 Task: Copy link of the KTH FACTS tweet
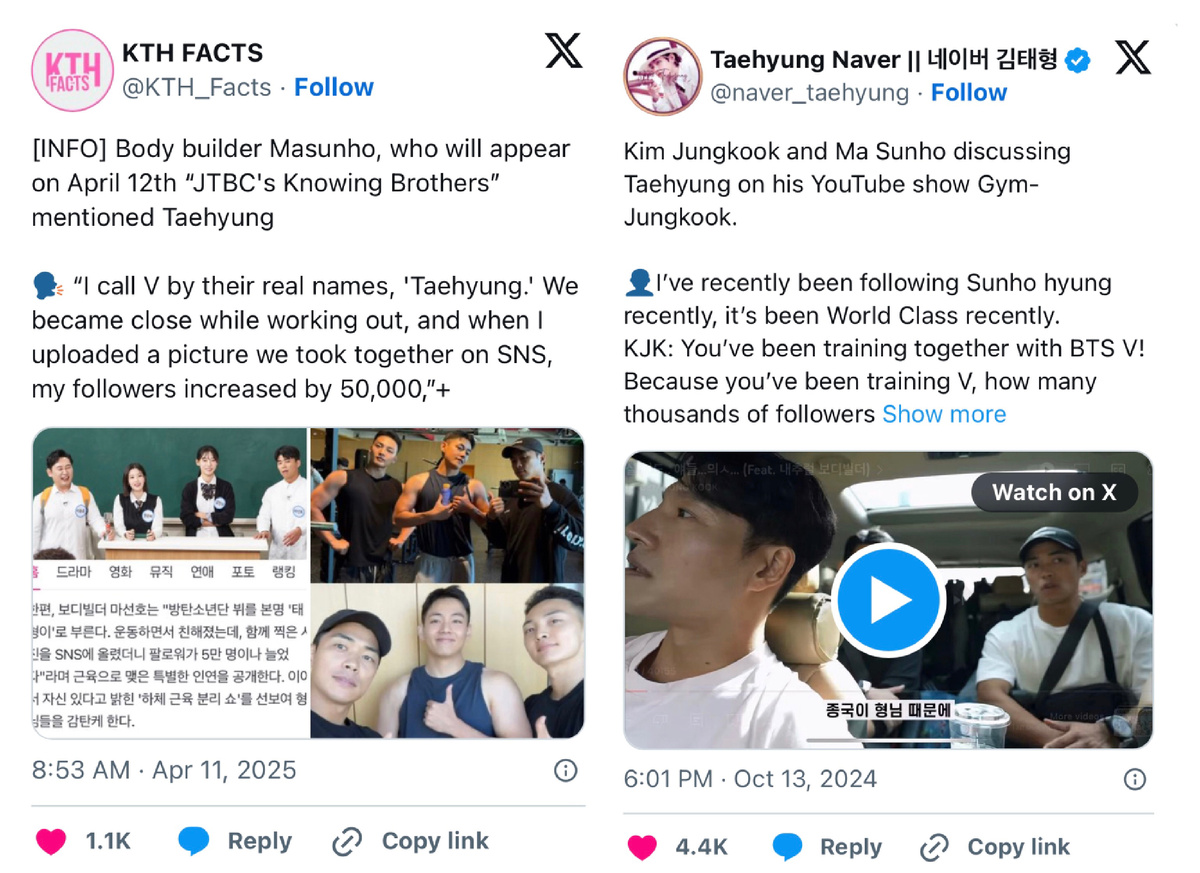coord(411,841)
